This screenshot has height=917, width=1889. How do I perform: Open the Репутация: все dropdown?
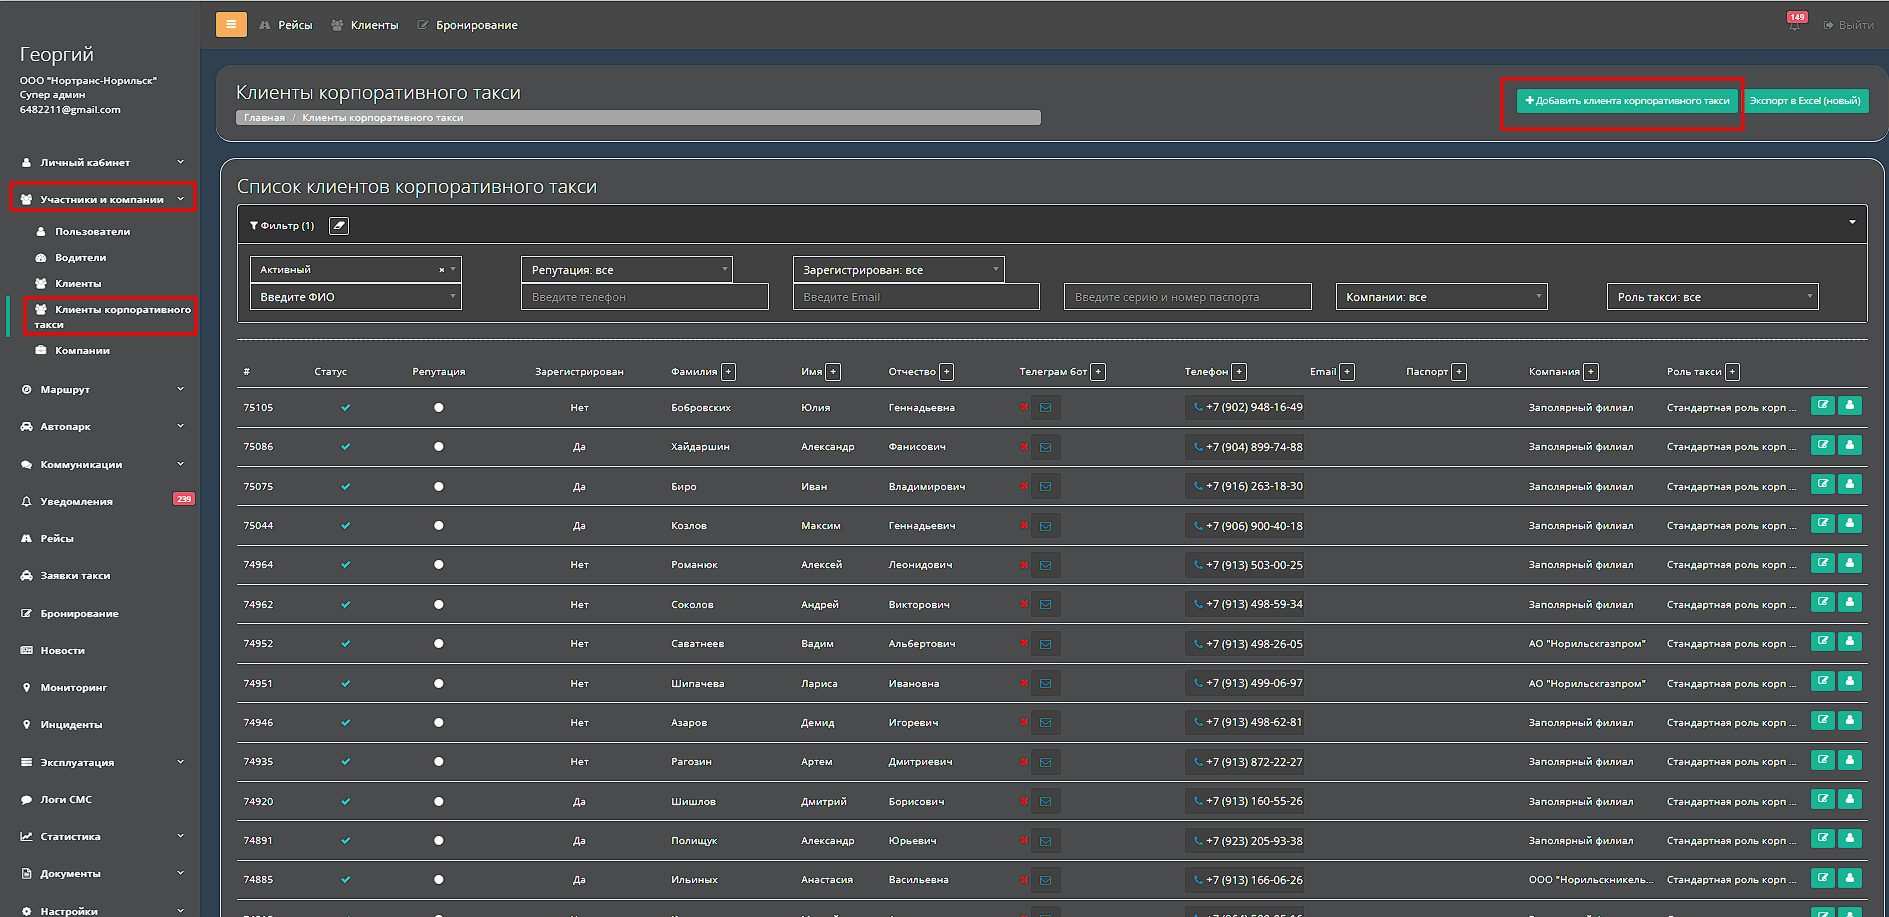[626, 270]
